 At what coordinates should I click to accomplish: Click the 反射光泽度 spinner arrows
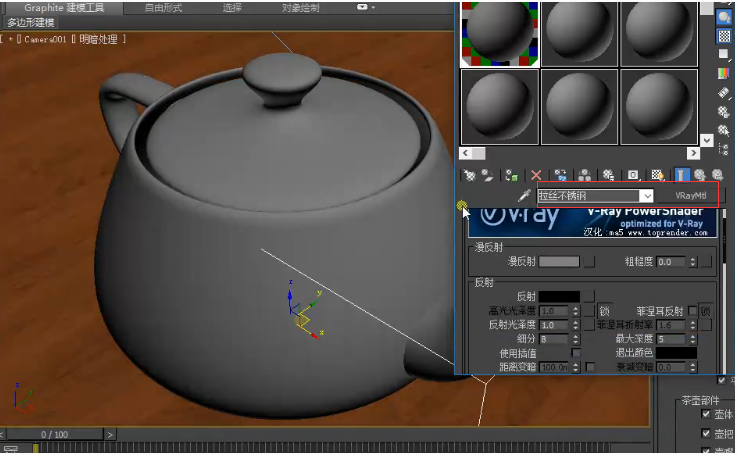576,325
